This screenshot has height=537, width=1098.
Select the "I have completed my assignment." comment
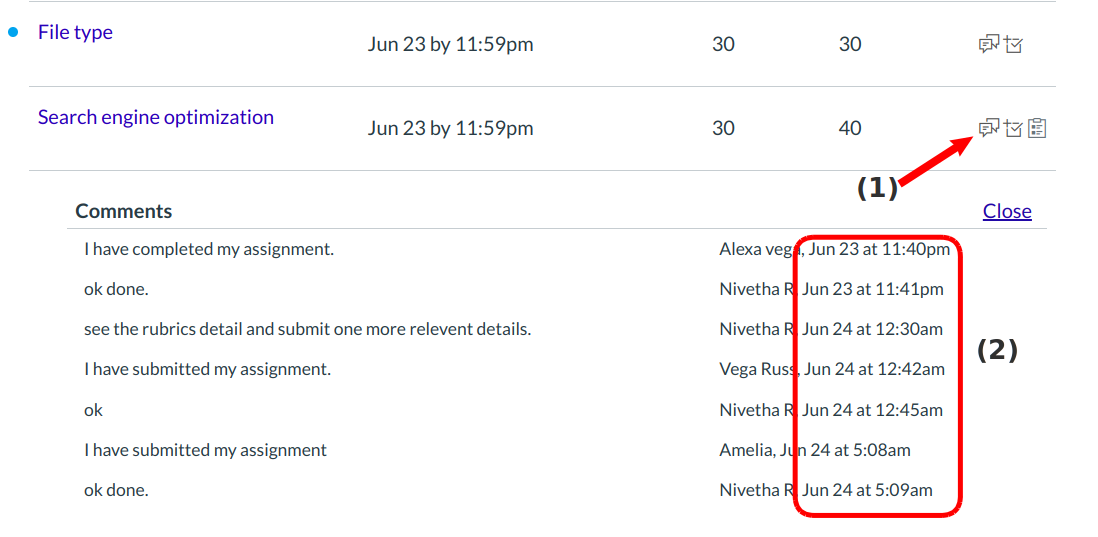(x=209, y=249)
